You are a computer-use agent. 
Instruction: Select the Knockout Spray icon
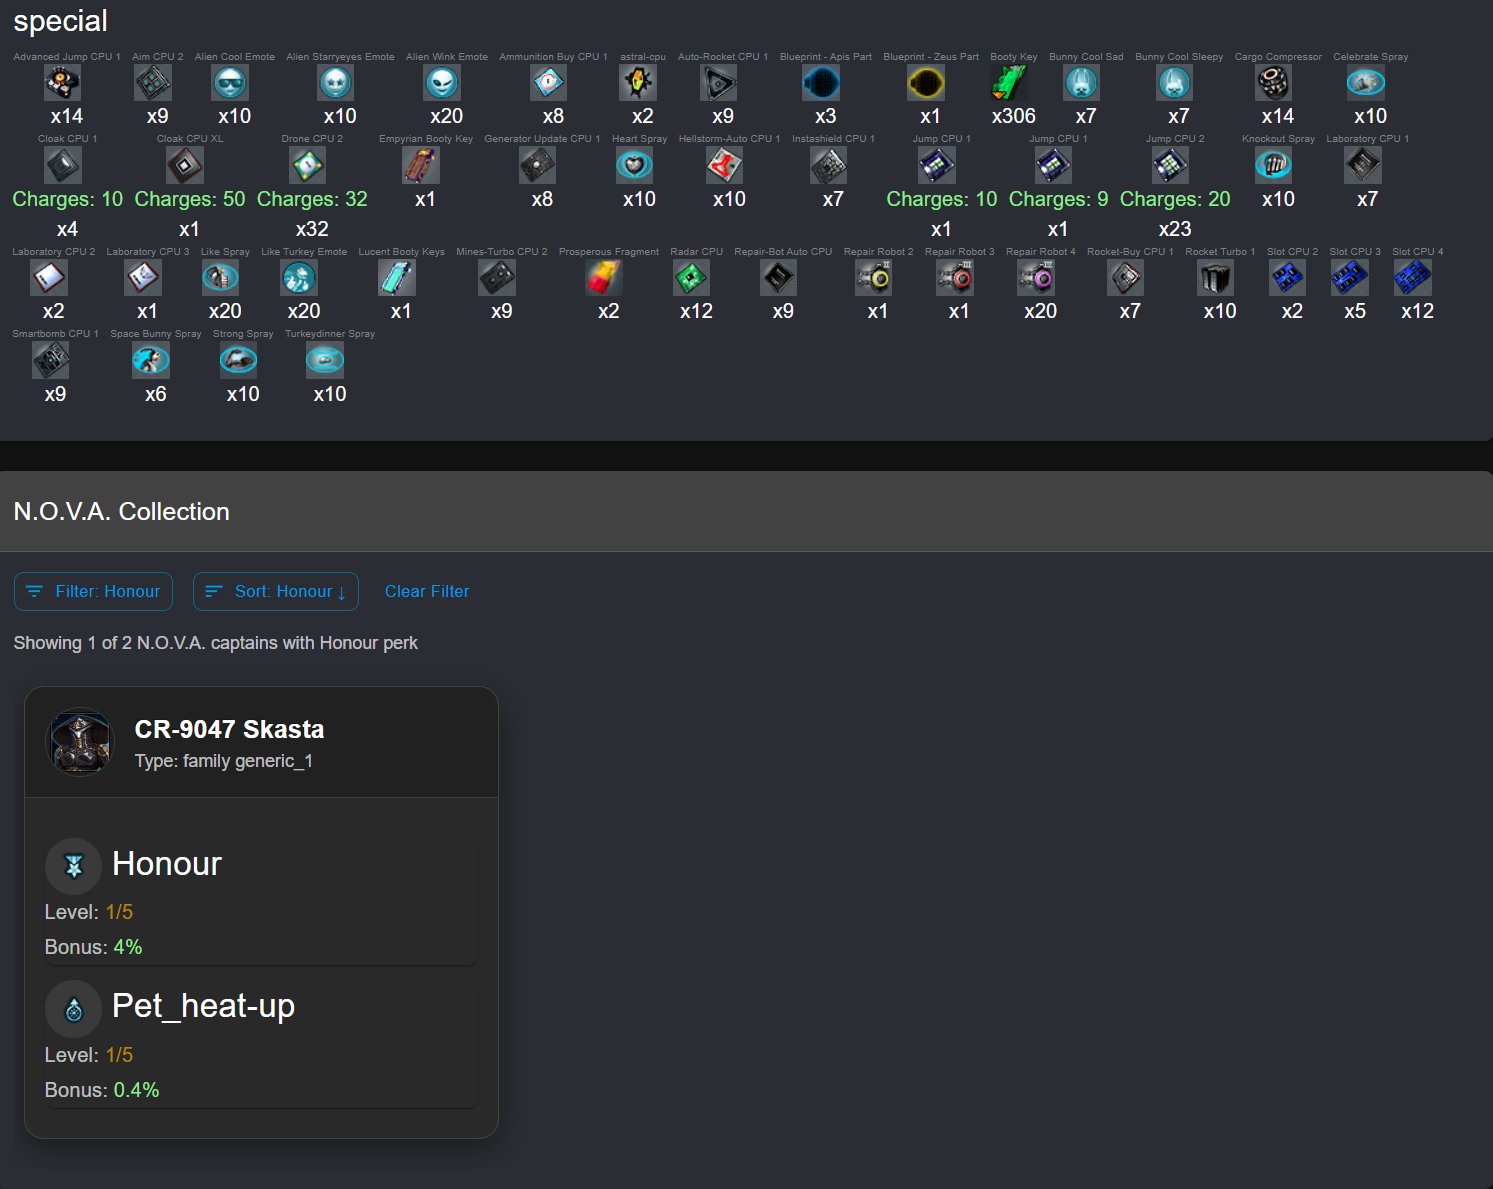[1274, 165]
